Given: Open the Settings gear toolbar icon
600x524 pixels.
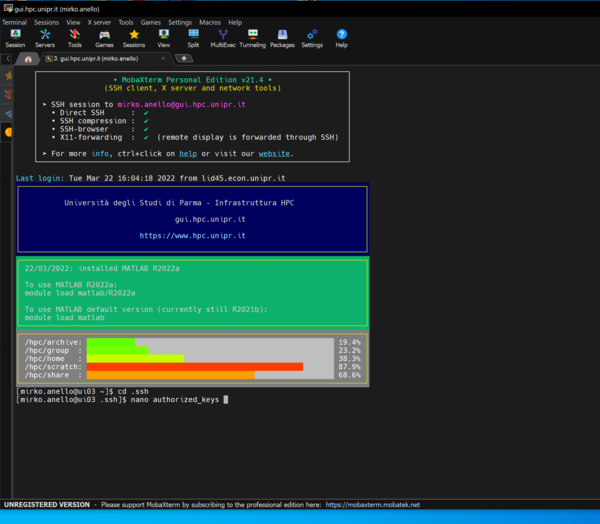Looking at the screenshot, I should (x=312, y=38).
